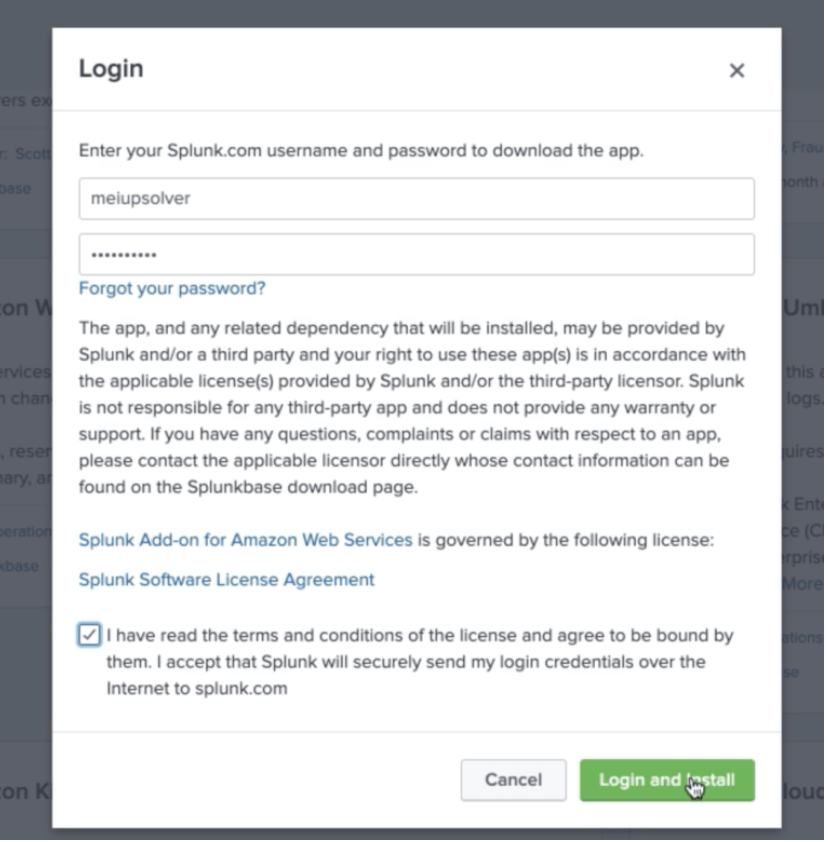The height and width of the screenshot is (842, 828).
Task: Click the green Login and Install button
Action: tap(667, 780)
